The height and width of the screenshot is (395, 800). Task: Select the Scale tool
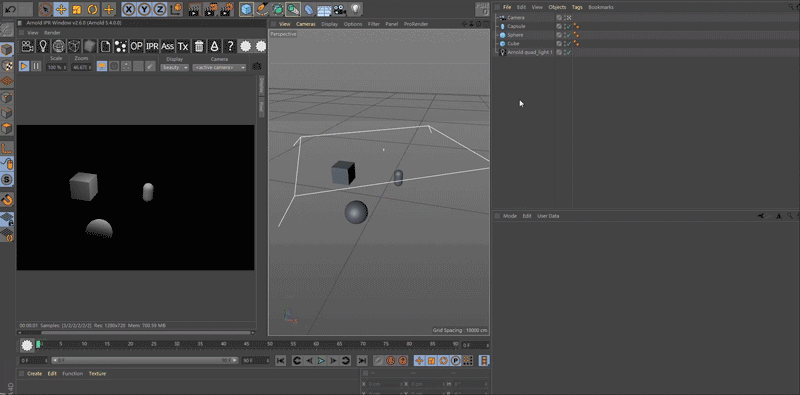point(77,9)
